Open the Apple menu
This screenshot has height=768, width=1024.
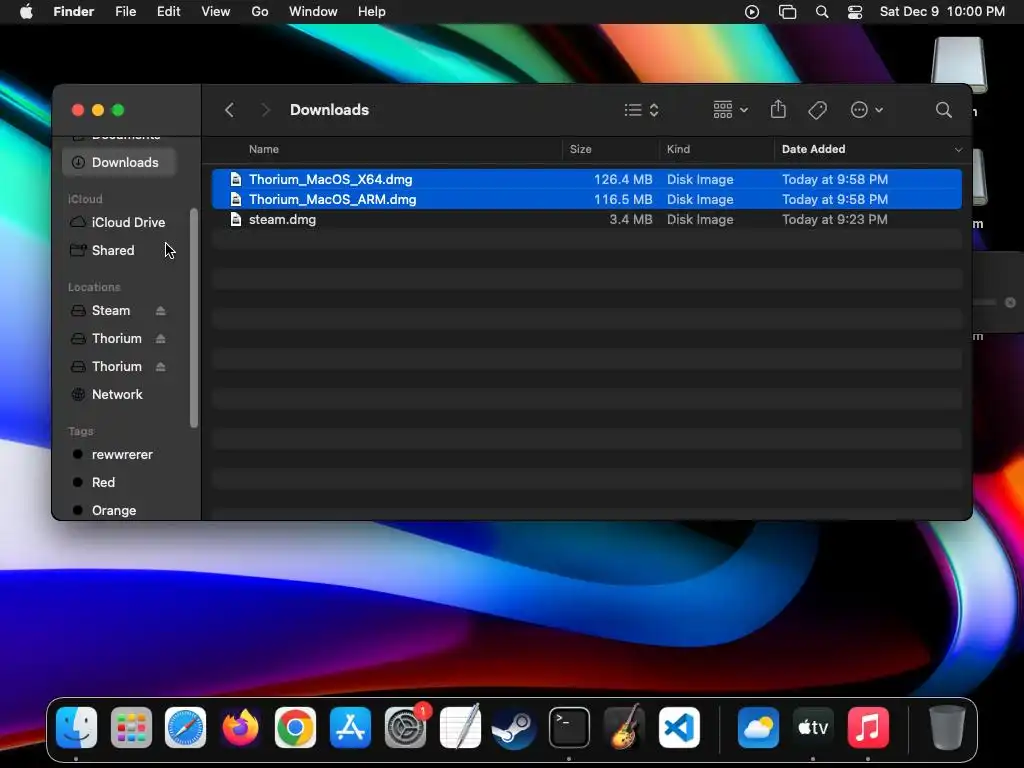coord(26,12)
